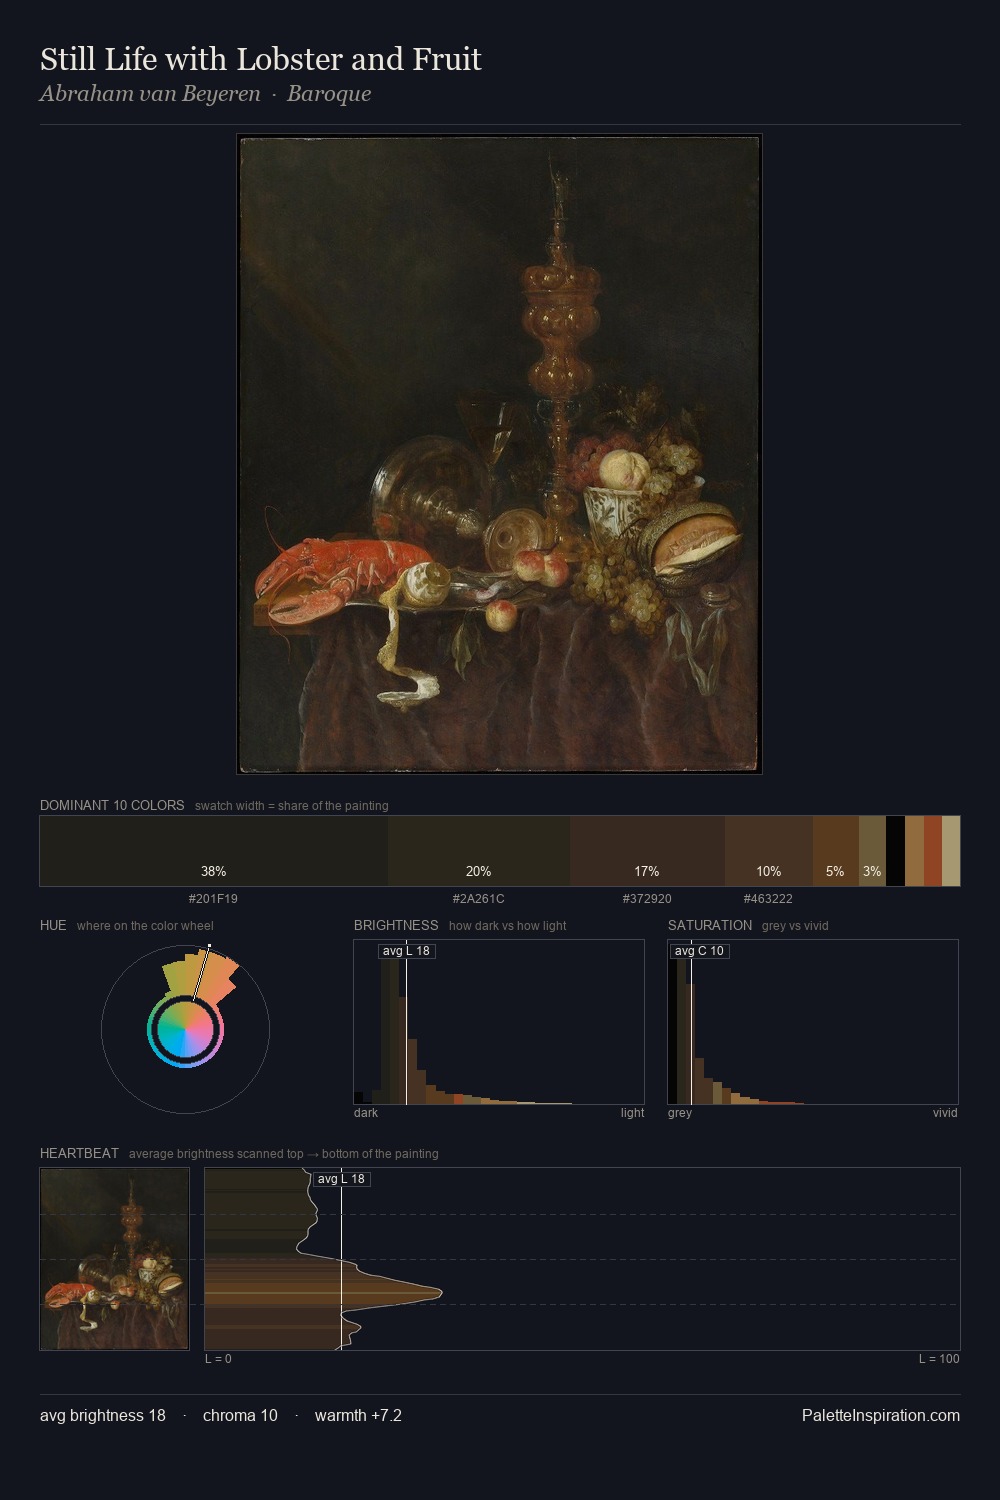Open the PaletteInspiration.com link
The width and height of the screenshot is (1000, 1500).
[881, 1416]
